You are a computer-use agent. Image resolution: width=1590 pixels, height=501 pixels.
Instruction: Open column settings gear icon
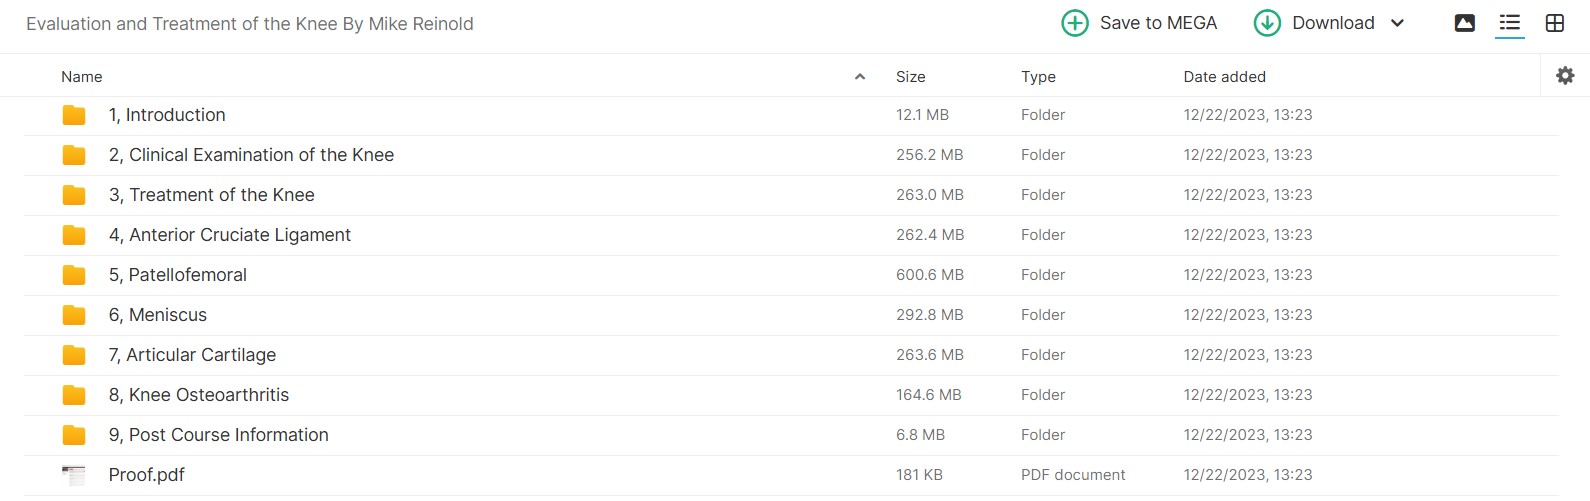coord(1565,75)
